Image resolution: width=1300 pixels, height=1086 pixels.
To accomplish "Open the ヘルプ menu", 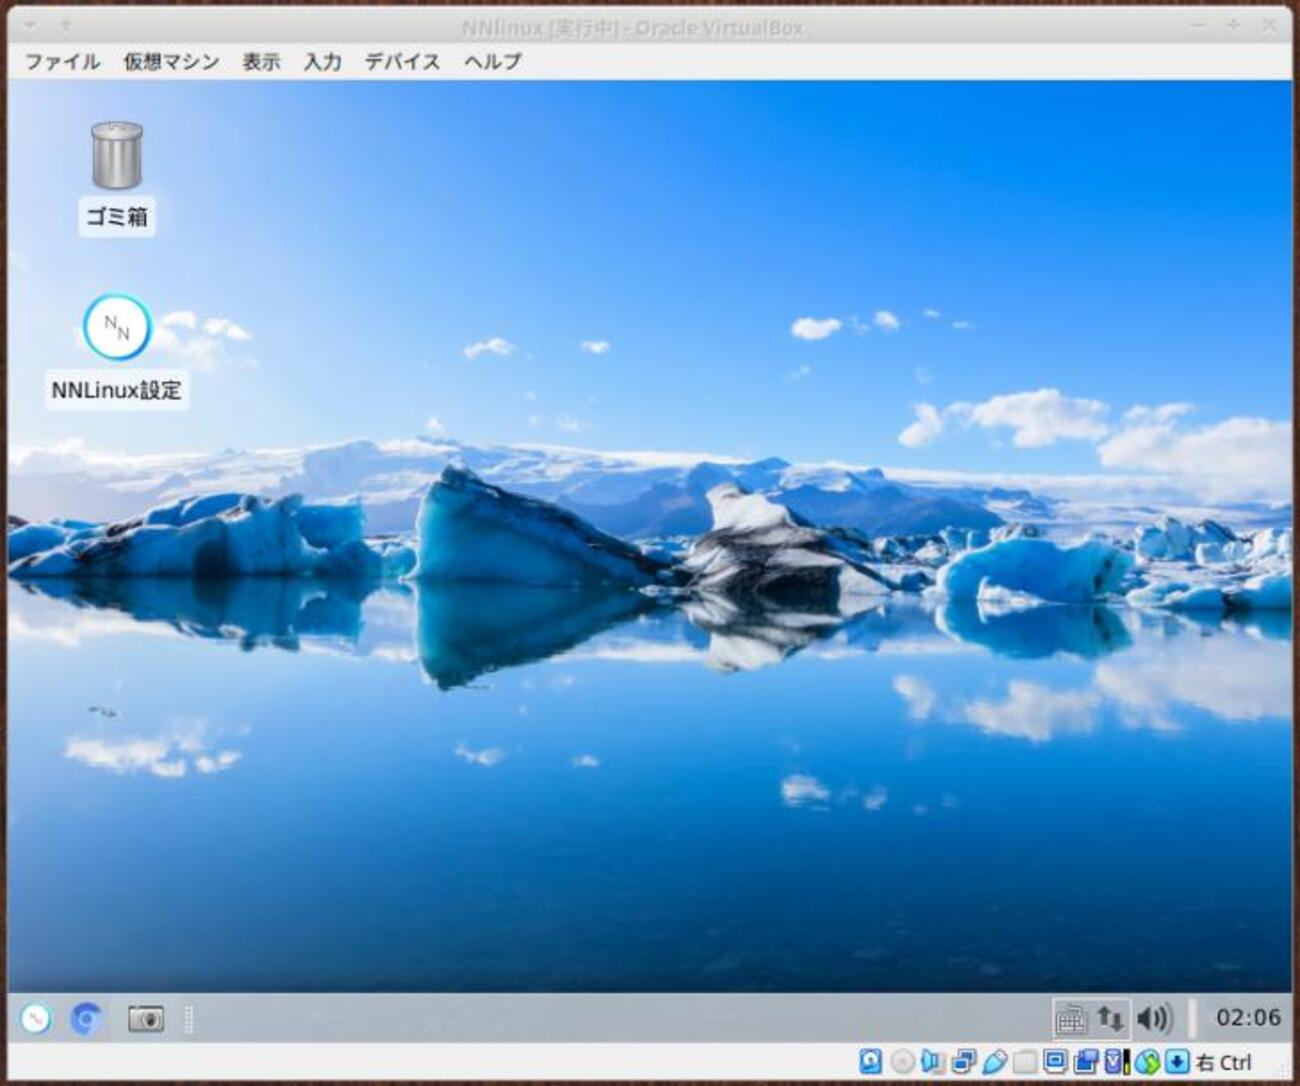I will tap(492, 61).
